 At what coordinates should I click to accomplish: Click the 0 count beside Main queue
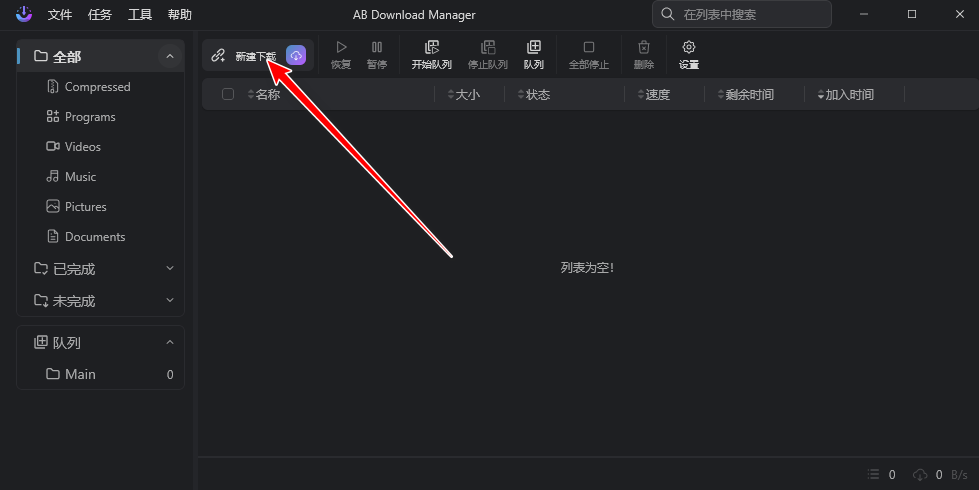[170, 375]
